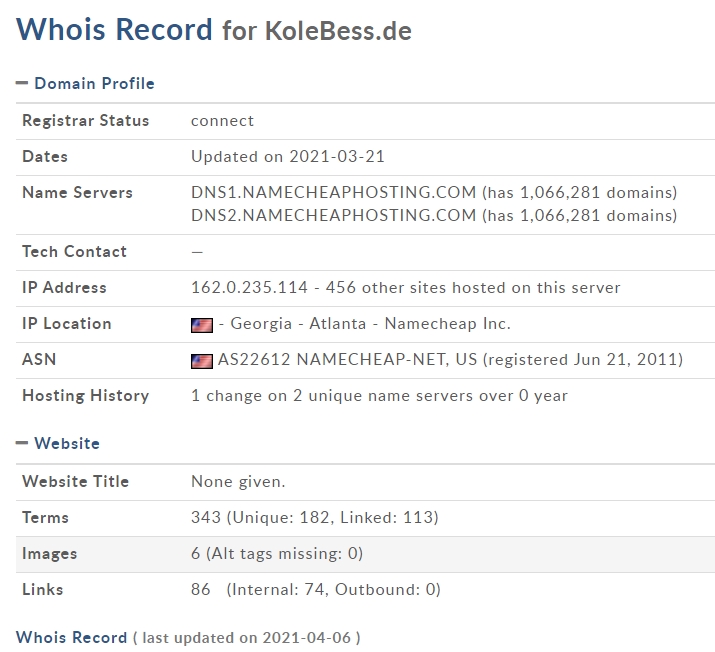Image resolution: width=715 pixels, height=652 pixels.
Task: Click the US flag icon beside AS22612
Action: click(202, 361)
